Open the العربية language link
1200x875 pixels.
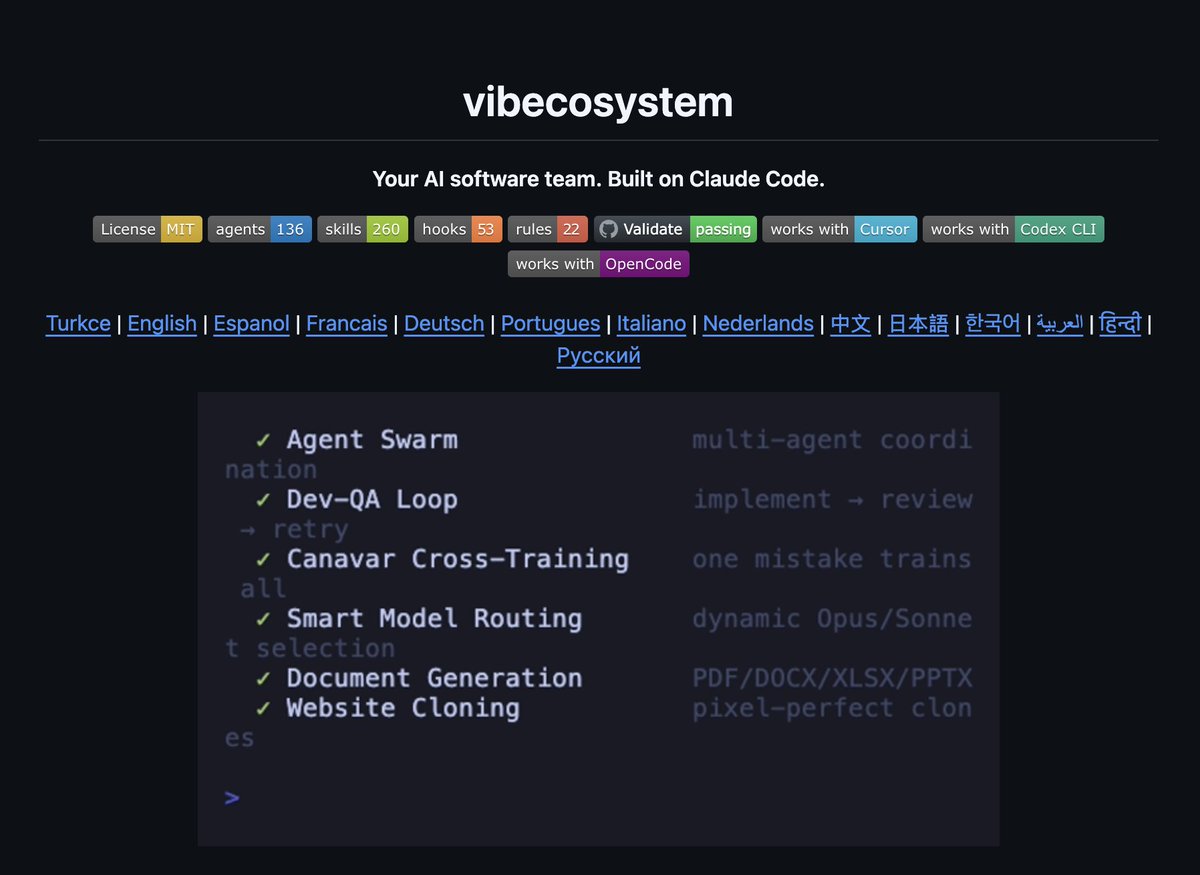1060,323
